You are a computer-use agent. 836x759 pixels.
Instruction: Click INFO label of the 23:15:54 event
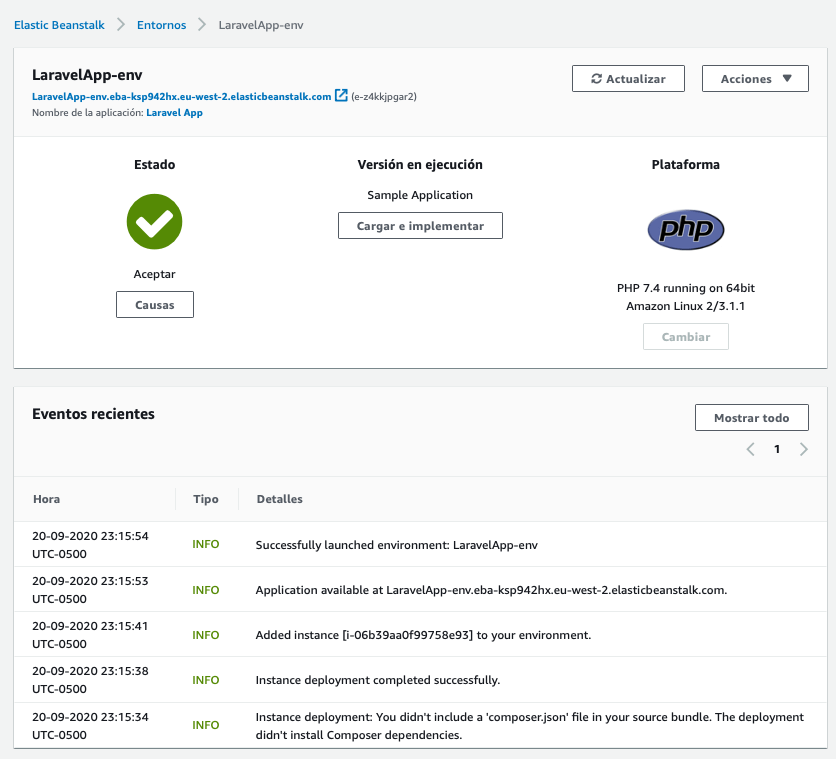pos(206,544)
